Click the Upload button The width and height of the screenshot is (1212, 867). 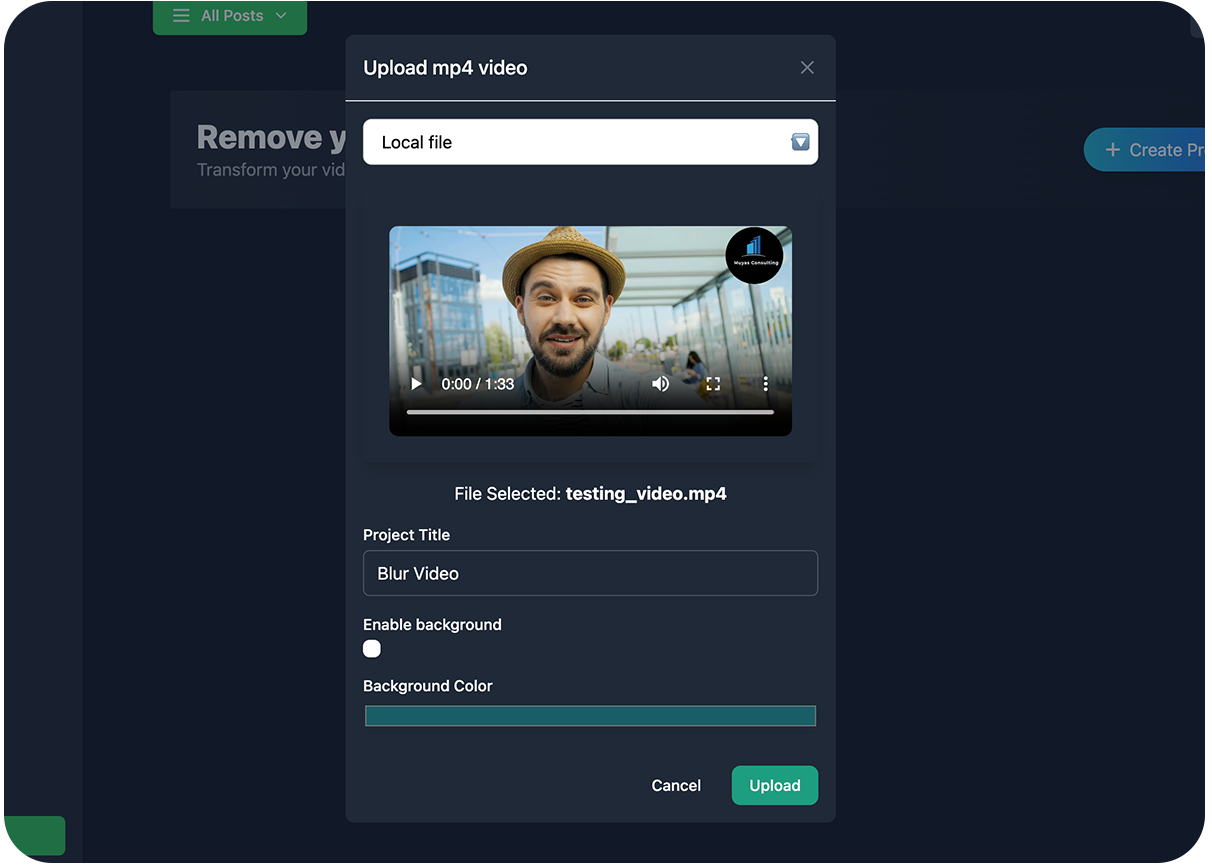click(774, 785)
